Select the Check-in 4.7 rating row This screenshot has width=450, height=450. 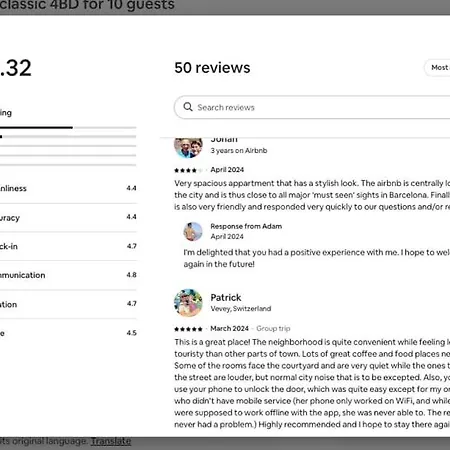click(68, 246)
